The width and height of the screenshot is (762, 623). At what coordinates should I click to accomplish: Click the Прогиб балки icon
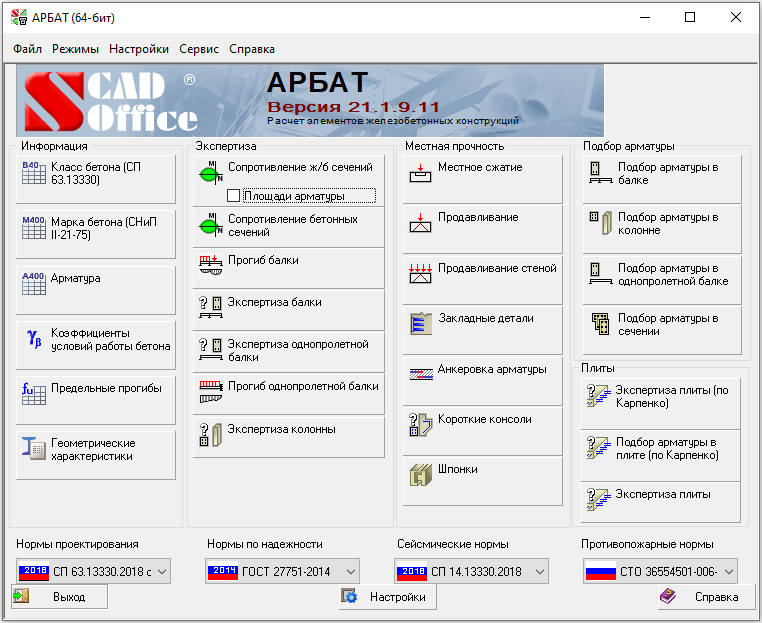coord(210,264)
